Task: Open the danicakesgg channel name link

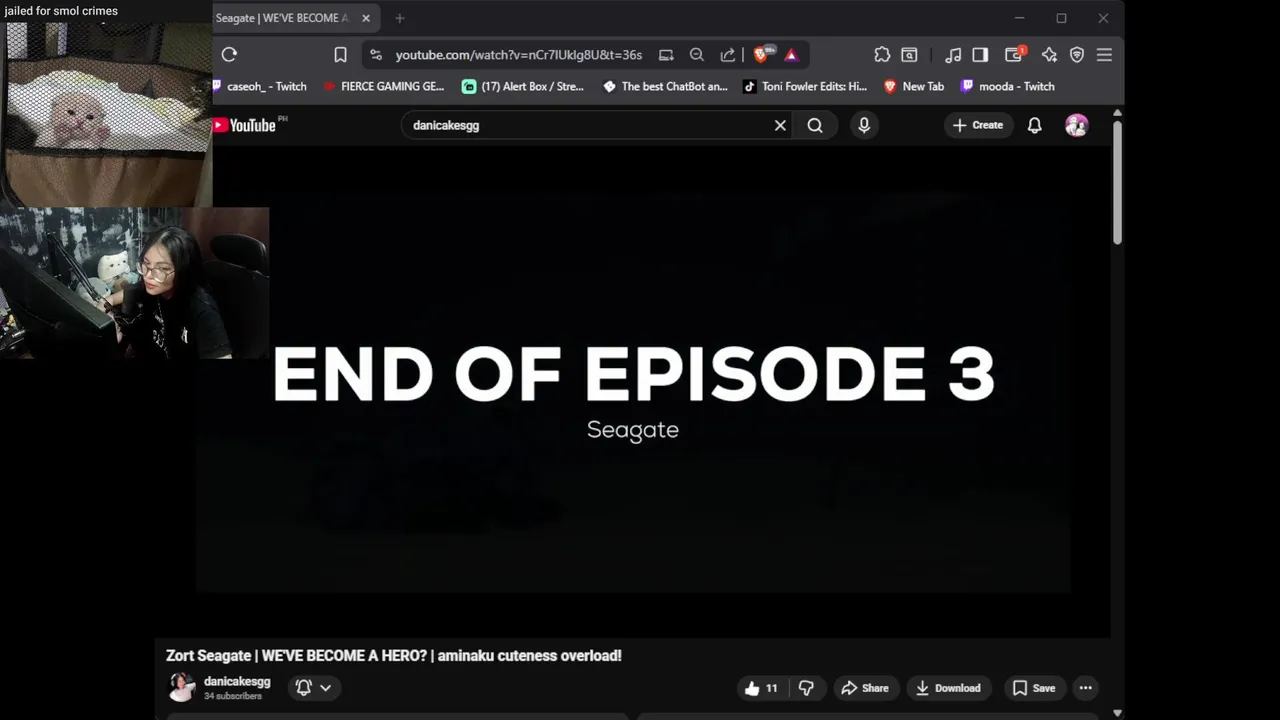Action: click(237, 681)
